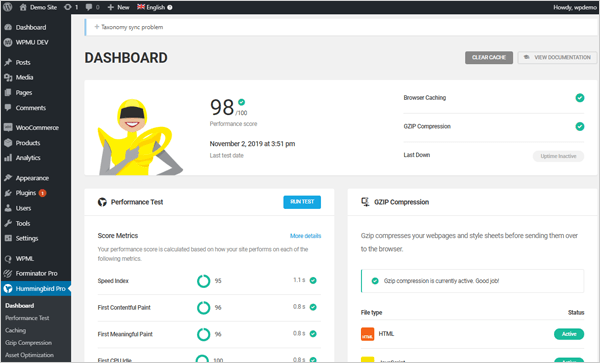Click the '1.1 s' Speed Index value
600x363 pixels.
pyautogui.click(x=299, y=280)
